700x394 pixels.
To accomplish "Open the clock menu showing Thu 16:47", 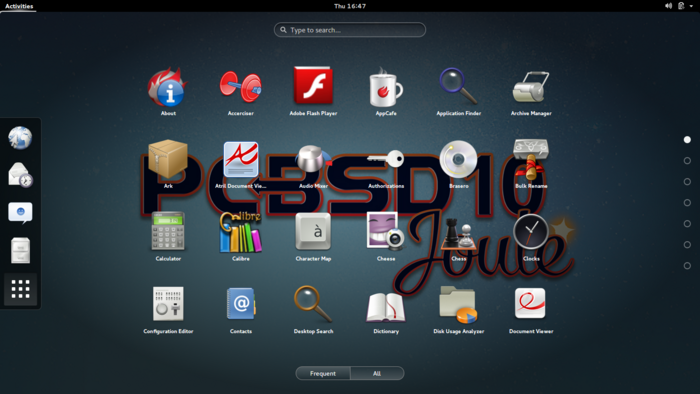I will [x=350, y=6].
